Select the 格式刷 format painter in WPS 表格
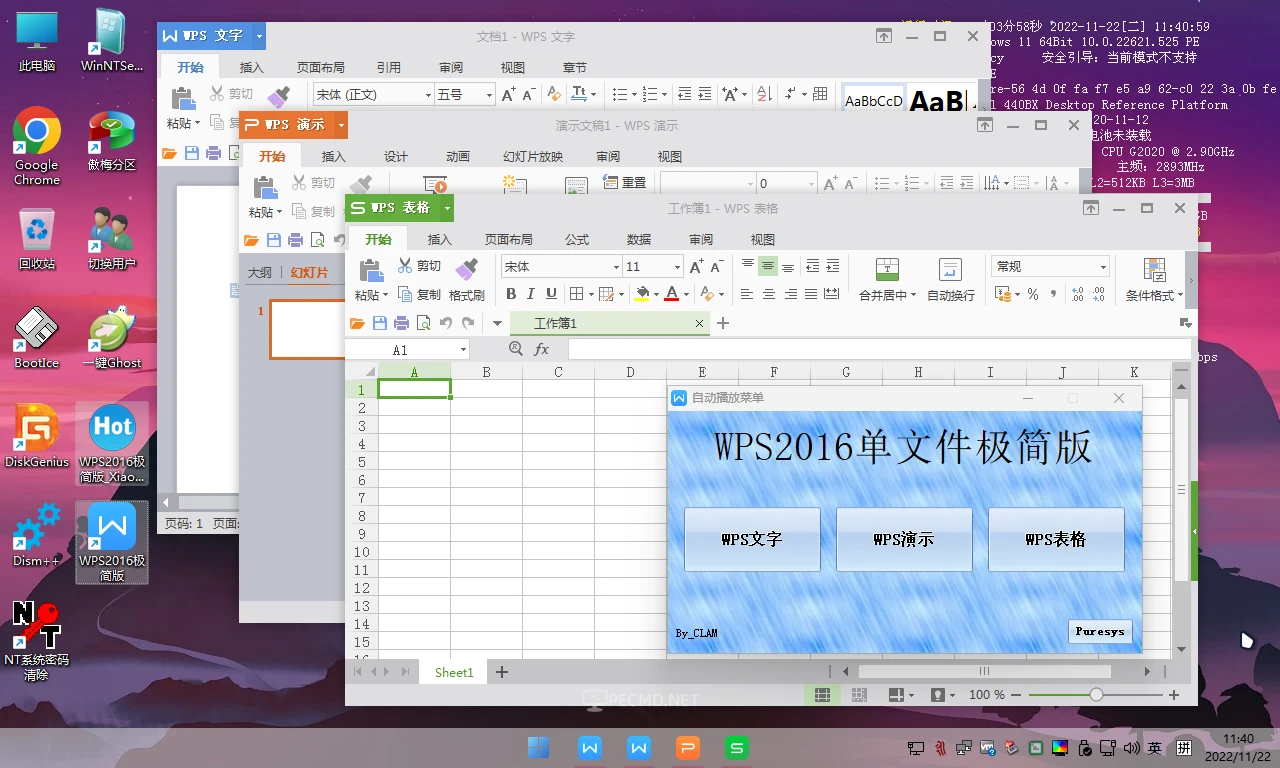Screen dimensions: 1280x768 (467, 280)
